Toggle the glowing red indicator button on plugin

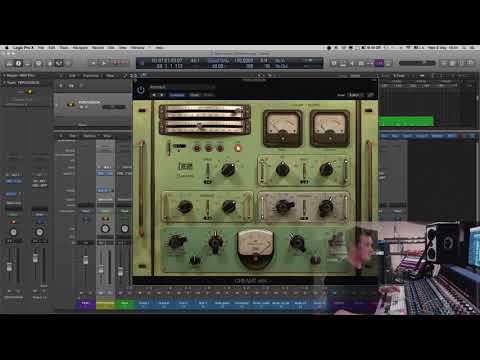click(x=238, y=148)
